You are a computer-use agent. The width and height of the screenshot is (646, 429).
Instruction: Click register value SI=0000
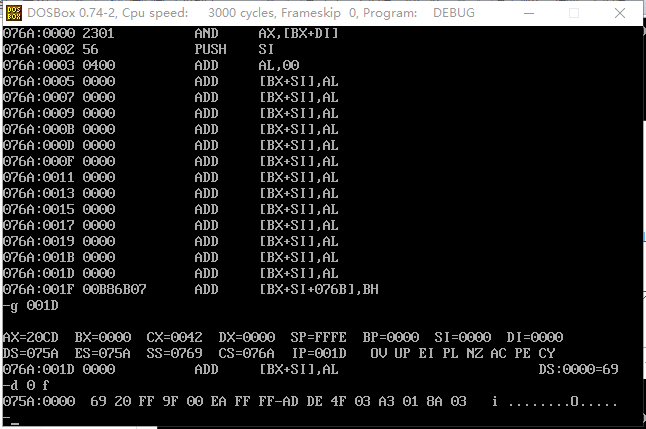[463, 338]
